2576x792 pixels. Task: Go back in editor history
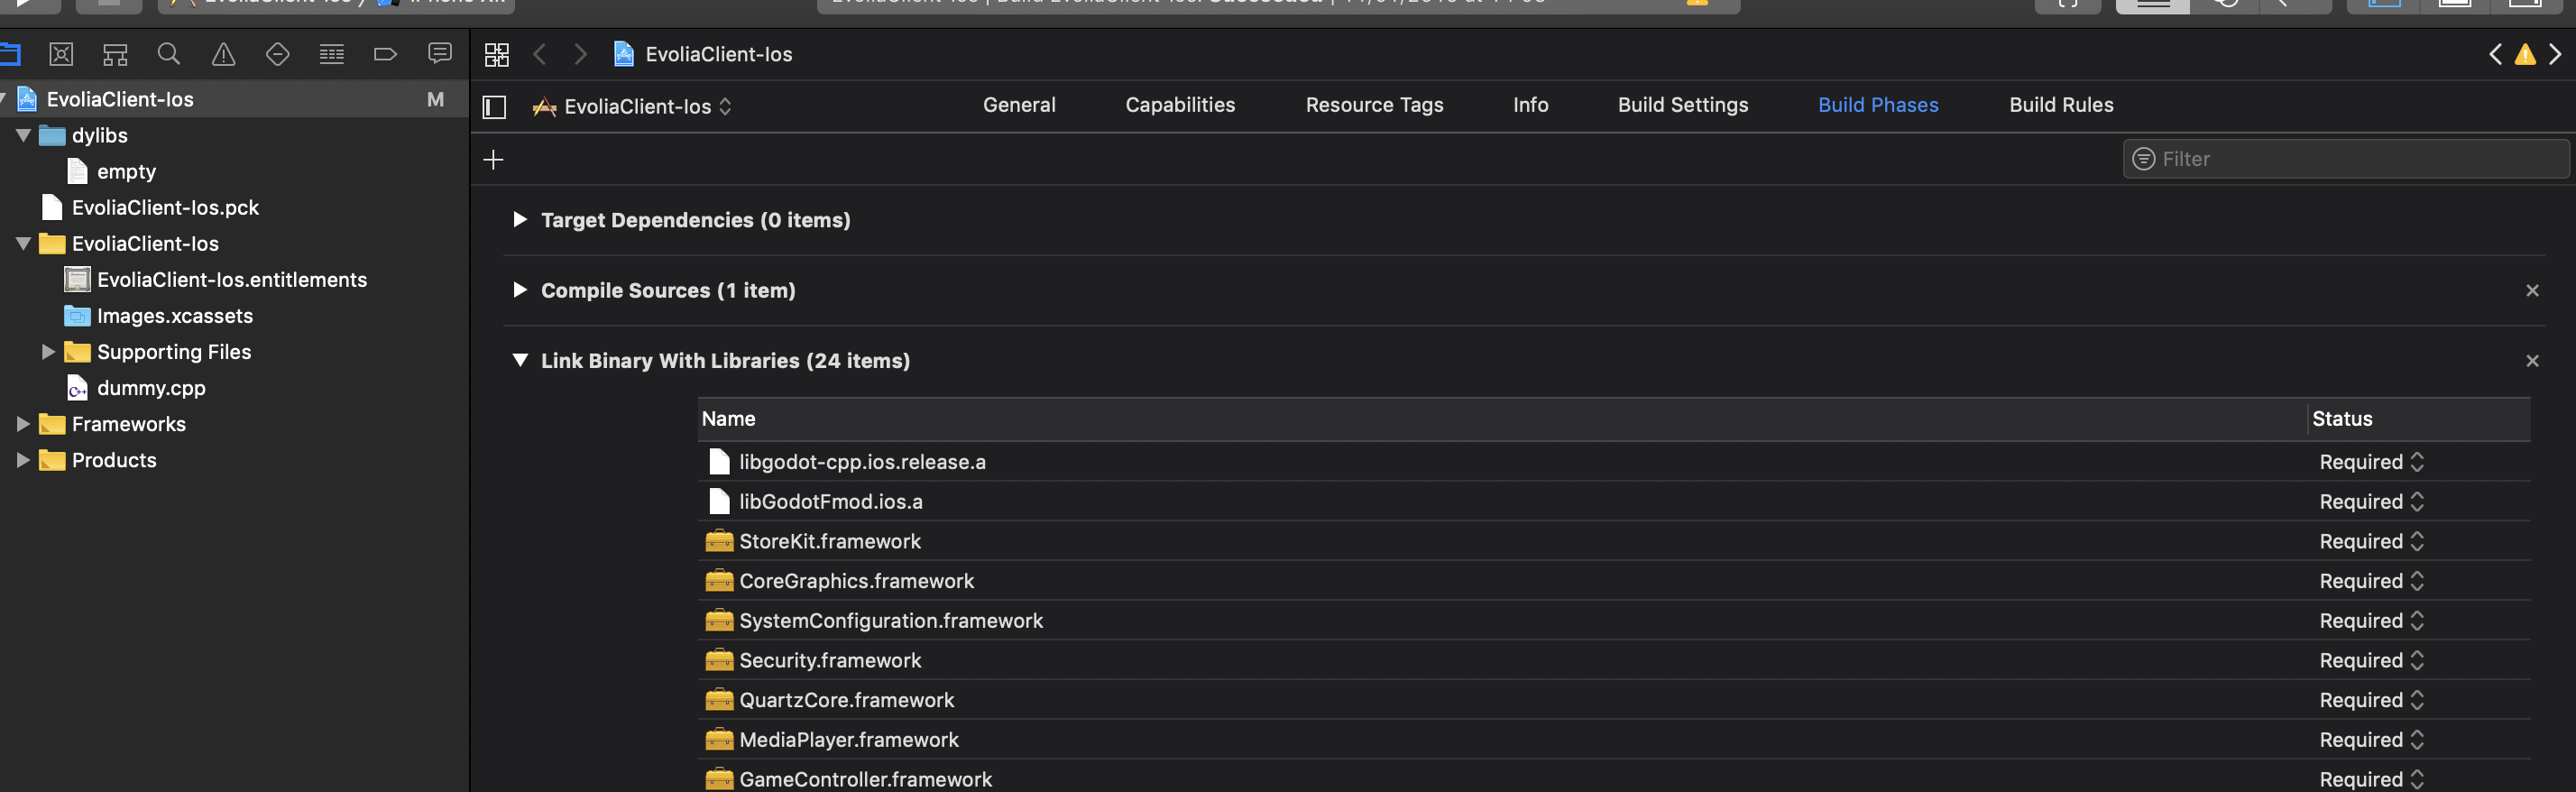pyautogui.click(x=540, y=54)
